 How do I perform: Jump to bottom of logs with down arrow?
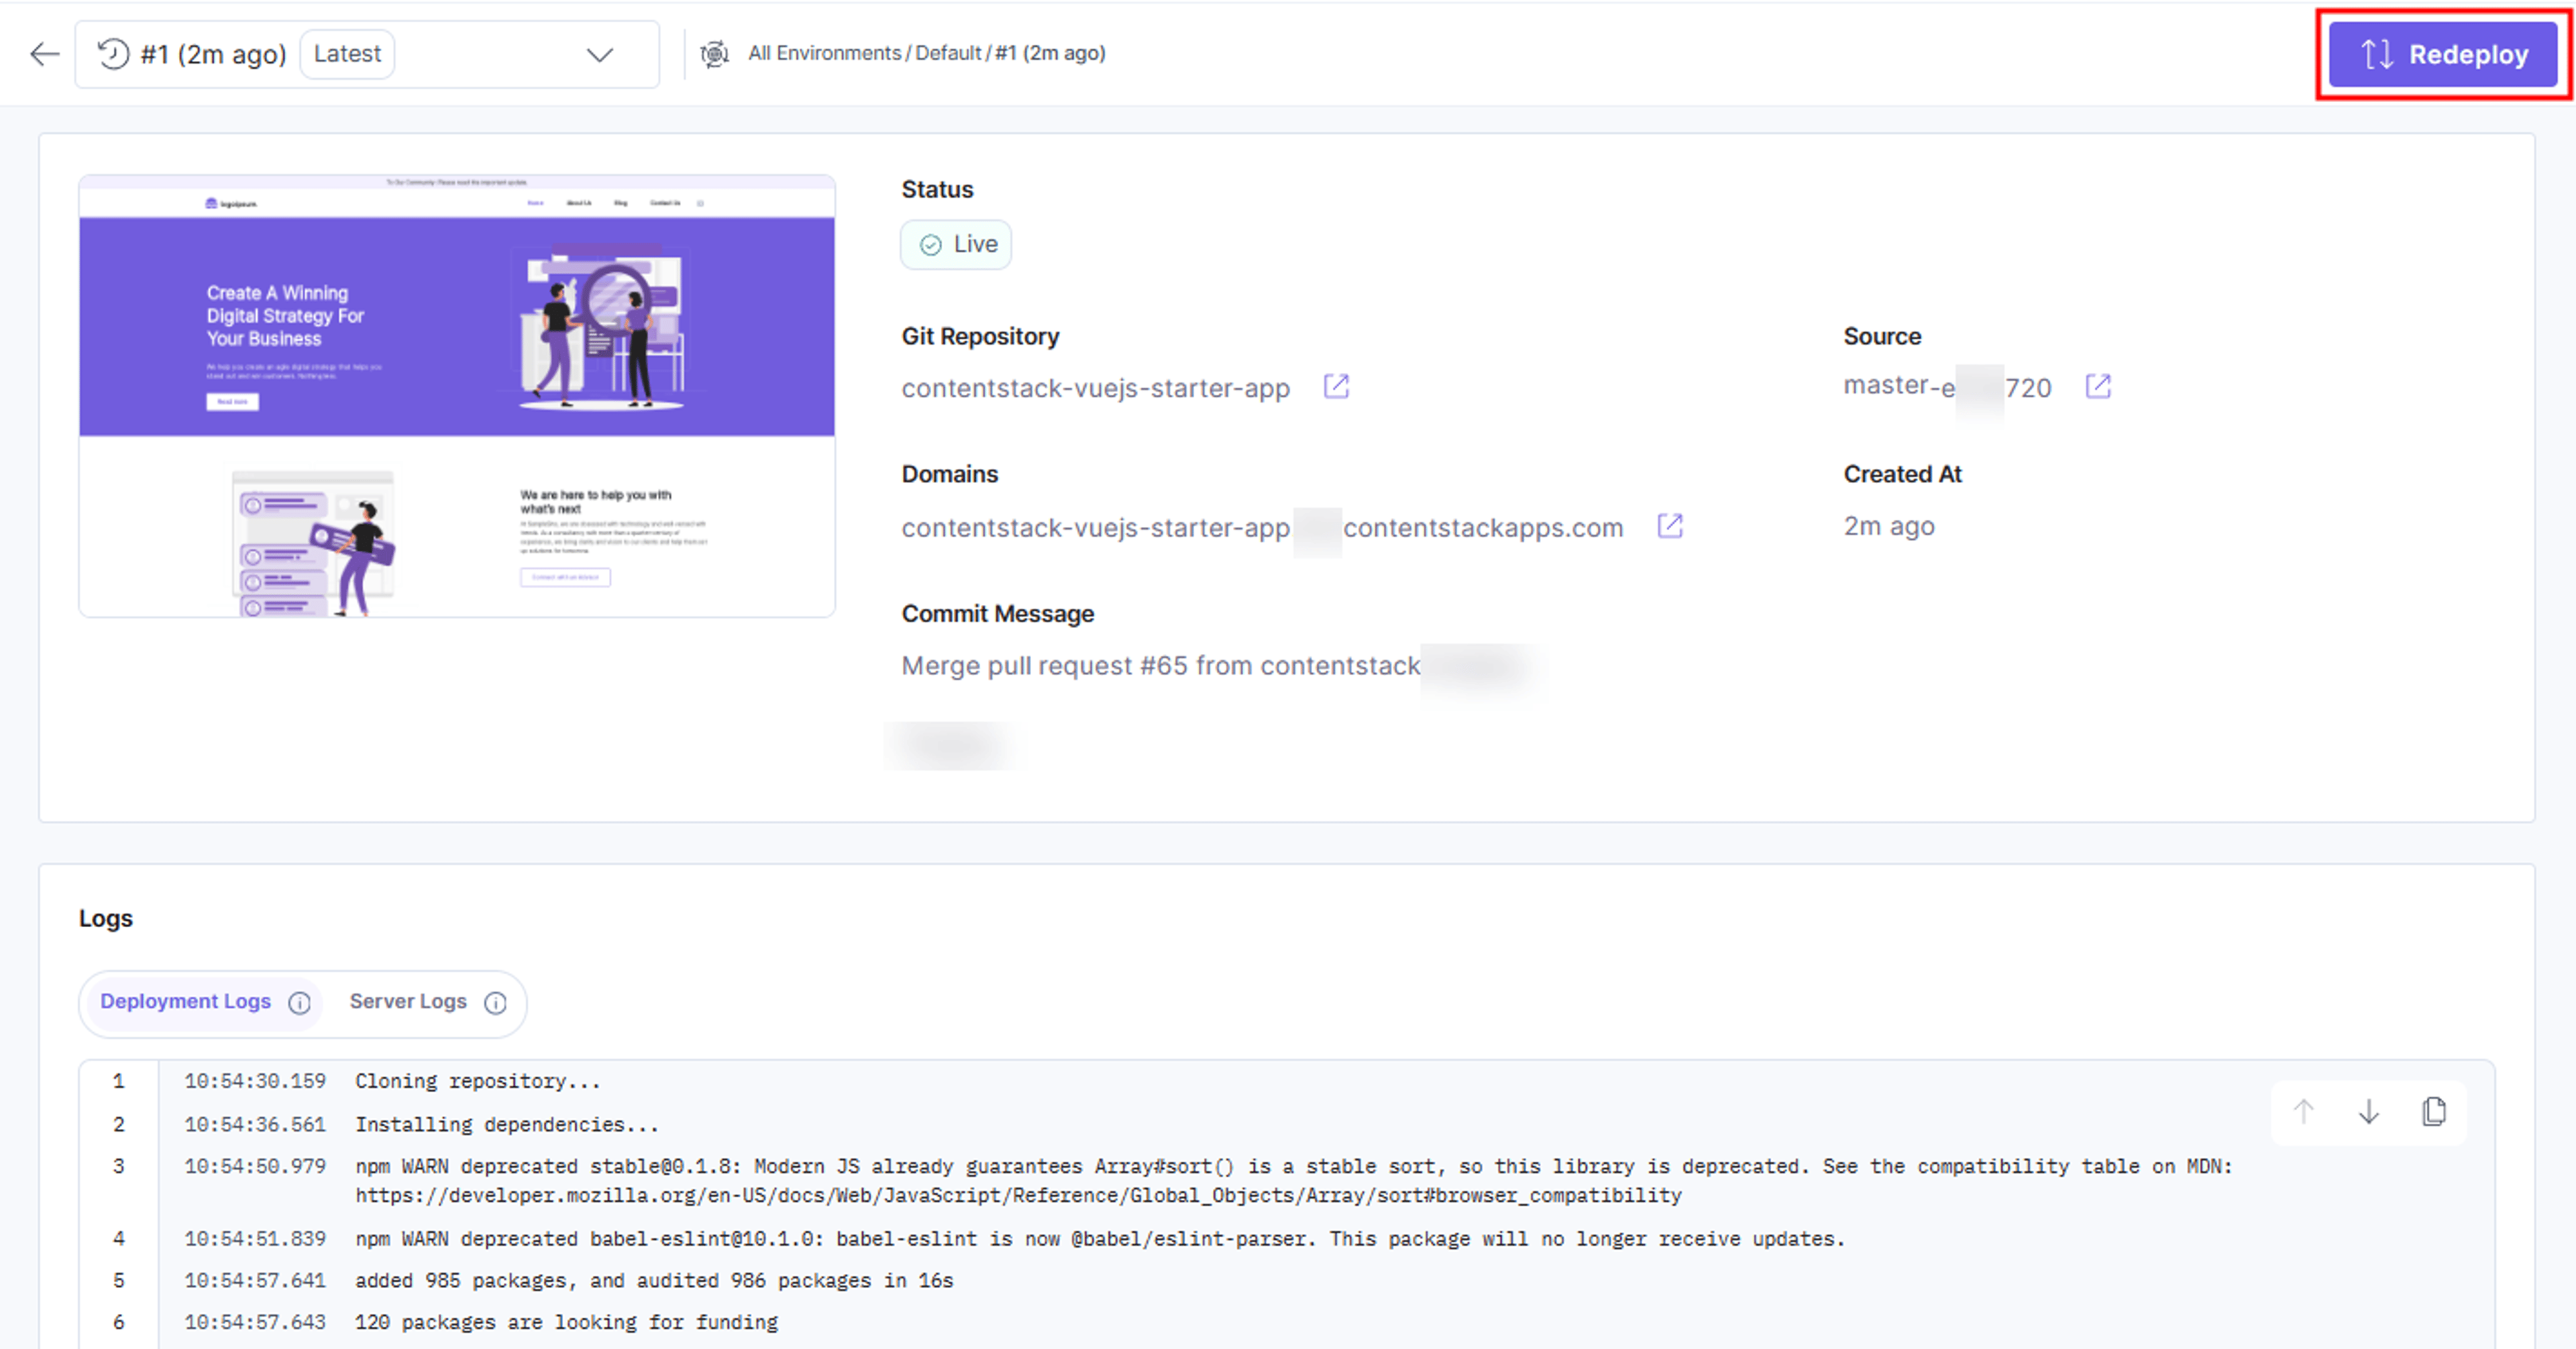click(x=2368, y=1112)
